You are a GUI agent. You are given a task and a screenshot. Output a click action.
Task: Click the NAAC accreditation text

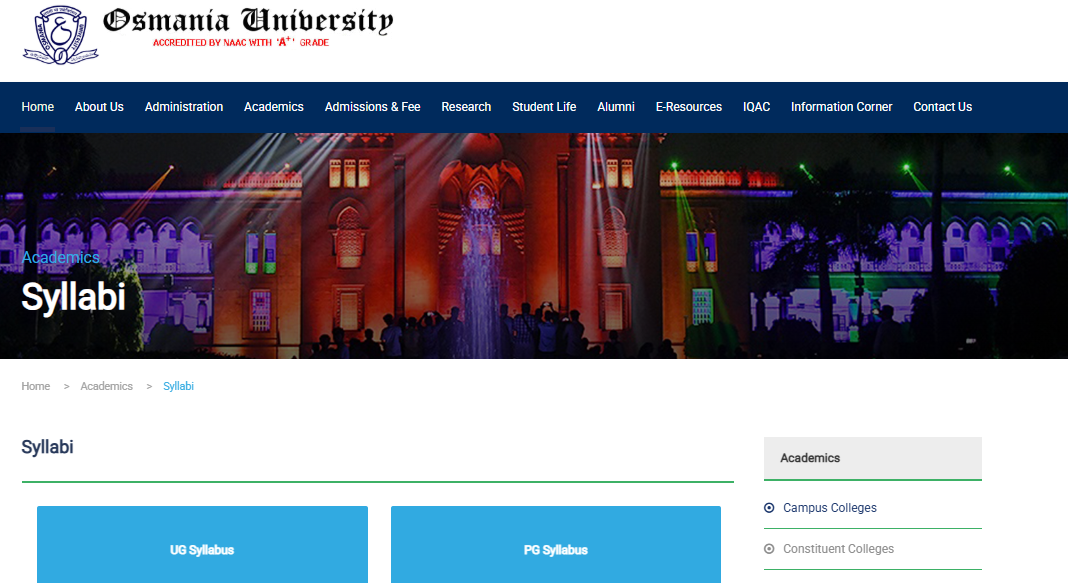coord(241,42)
